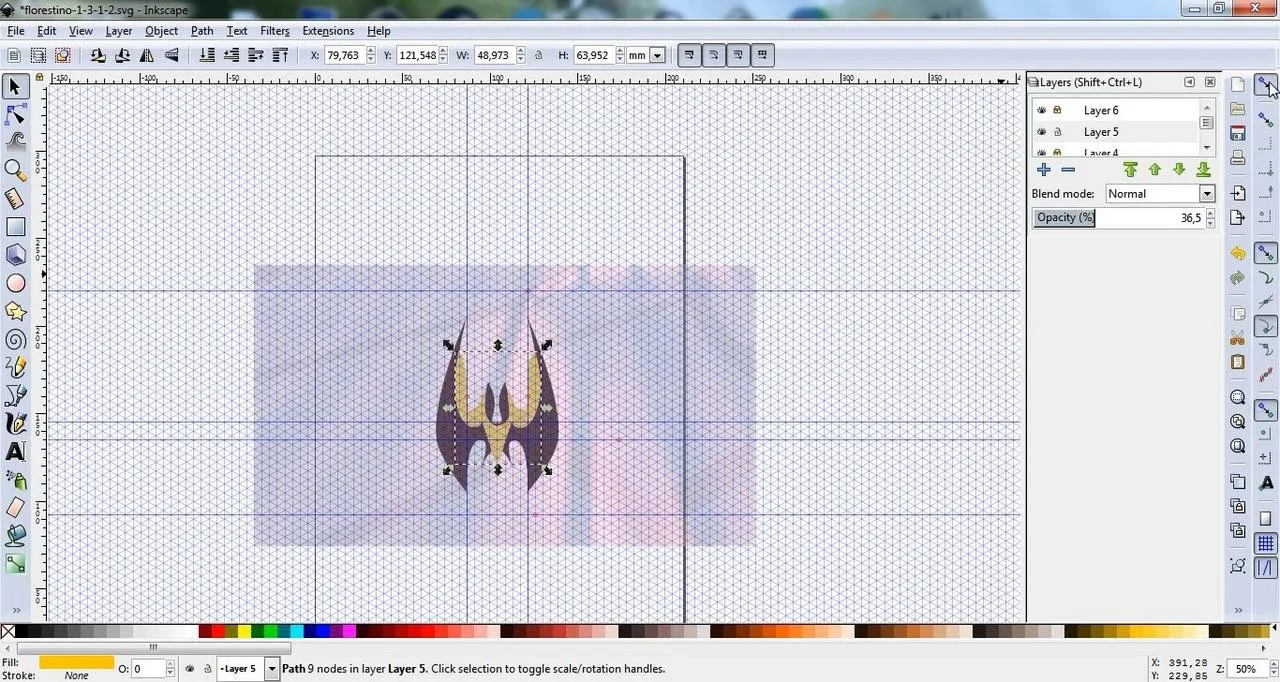Raise selection to top icon
Screen dimensions: 1280x682
pos(280,56)
